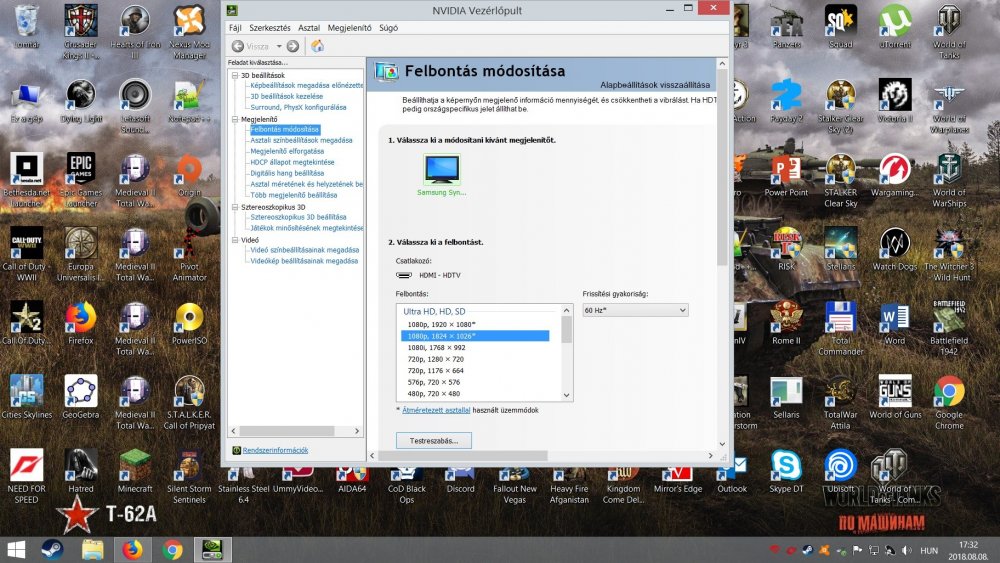Open GeoGebra desktop icon

(x=81, y=397)
